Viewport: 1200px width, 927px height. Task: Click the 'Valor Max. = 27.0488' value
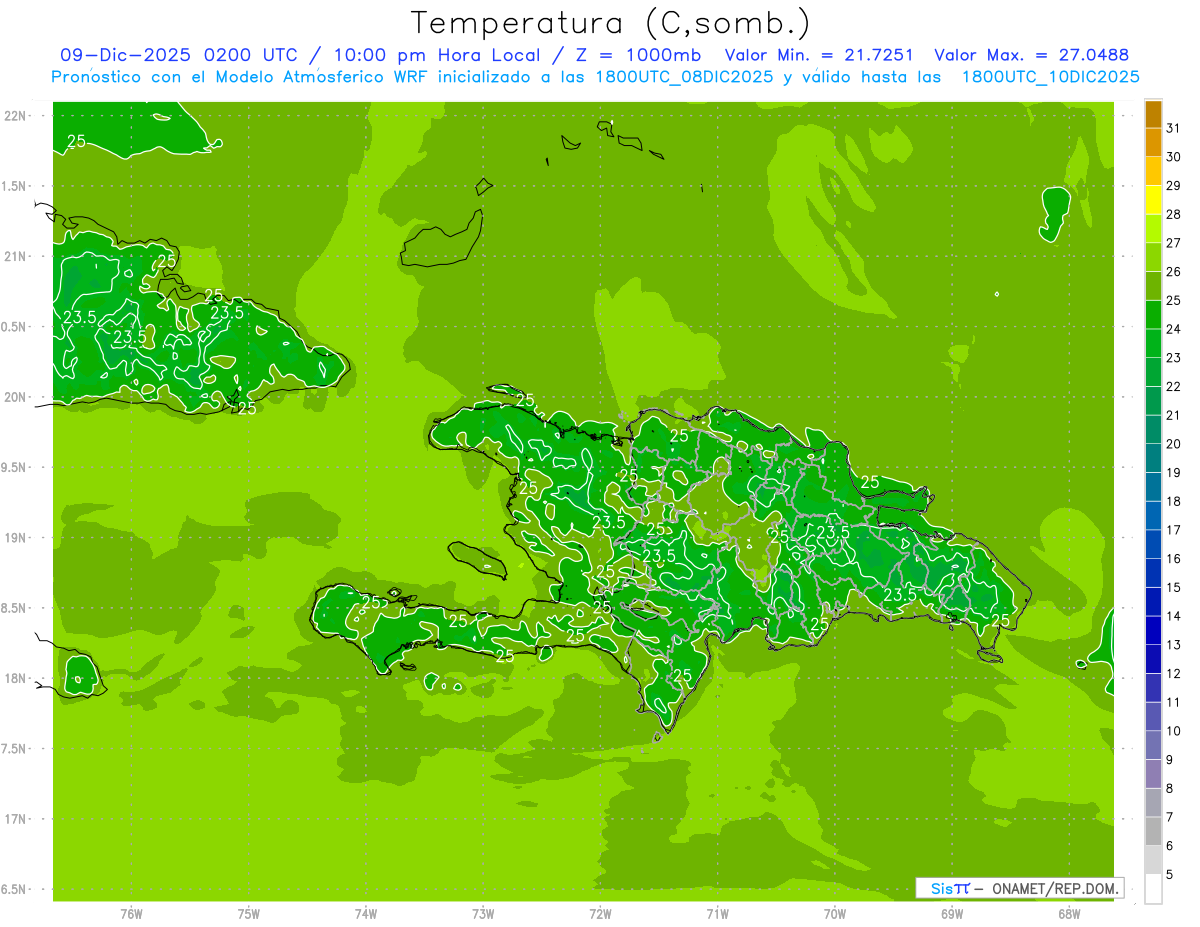[1031, 55]
